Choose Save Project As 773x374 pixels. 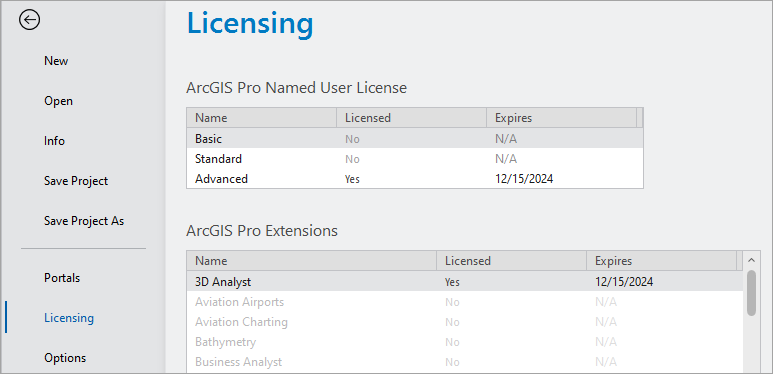[x=84, y=221]
